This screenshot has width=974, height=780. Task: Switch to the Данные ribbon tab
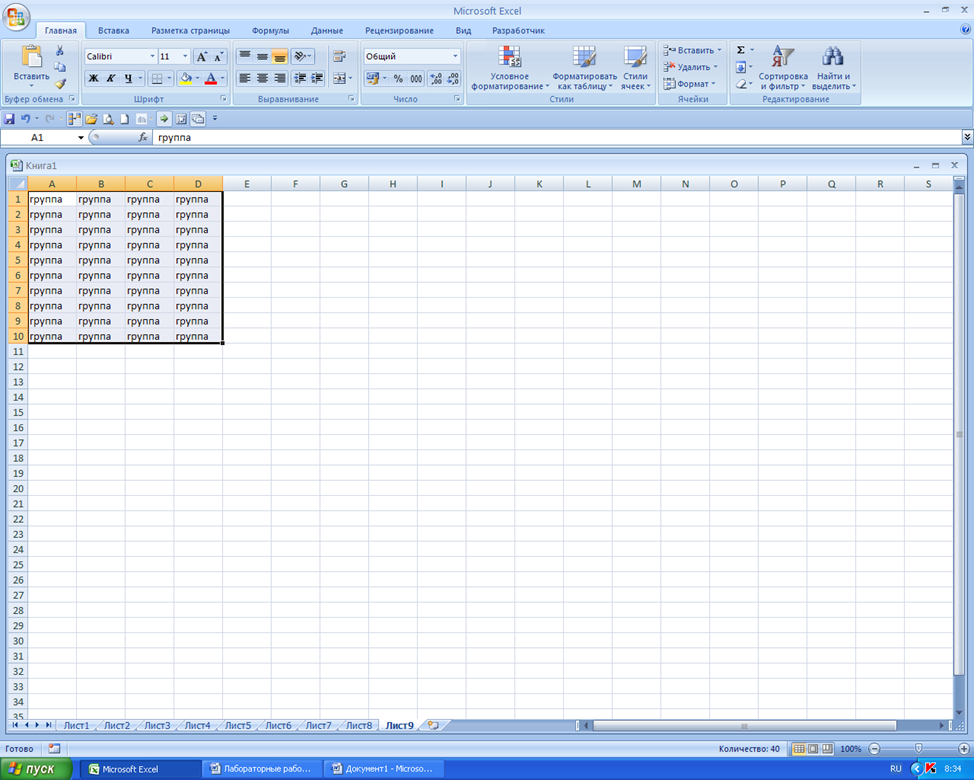tap(327, 30)
